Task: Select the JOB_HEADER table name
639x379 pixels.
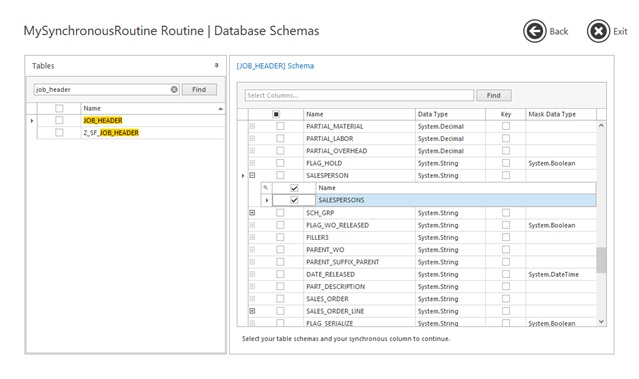Action: (x=103, y=120)
